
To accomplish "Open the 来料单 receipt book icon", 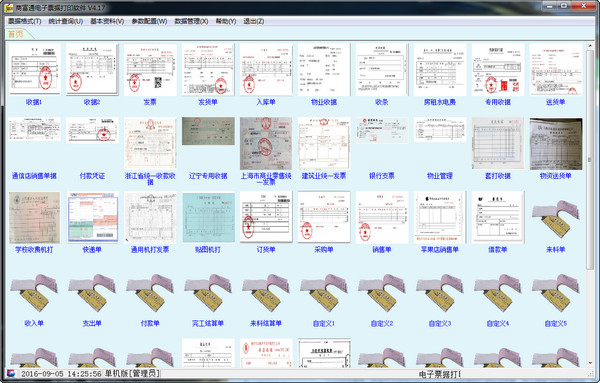I will 556,218.
